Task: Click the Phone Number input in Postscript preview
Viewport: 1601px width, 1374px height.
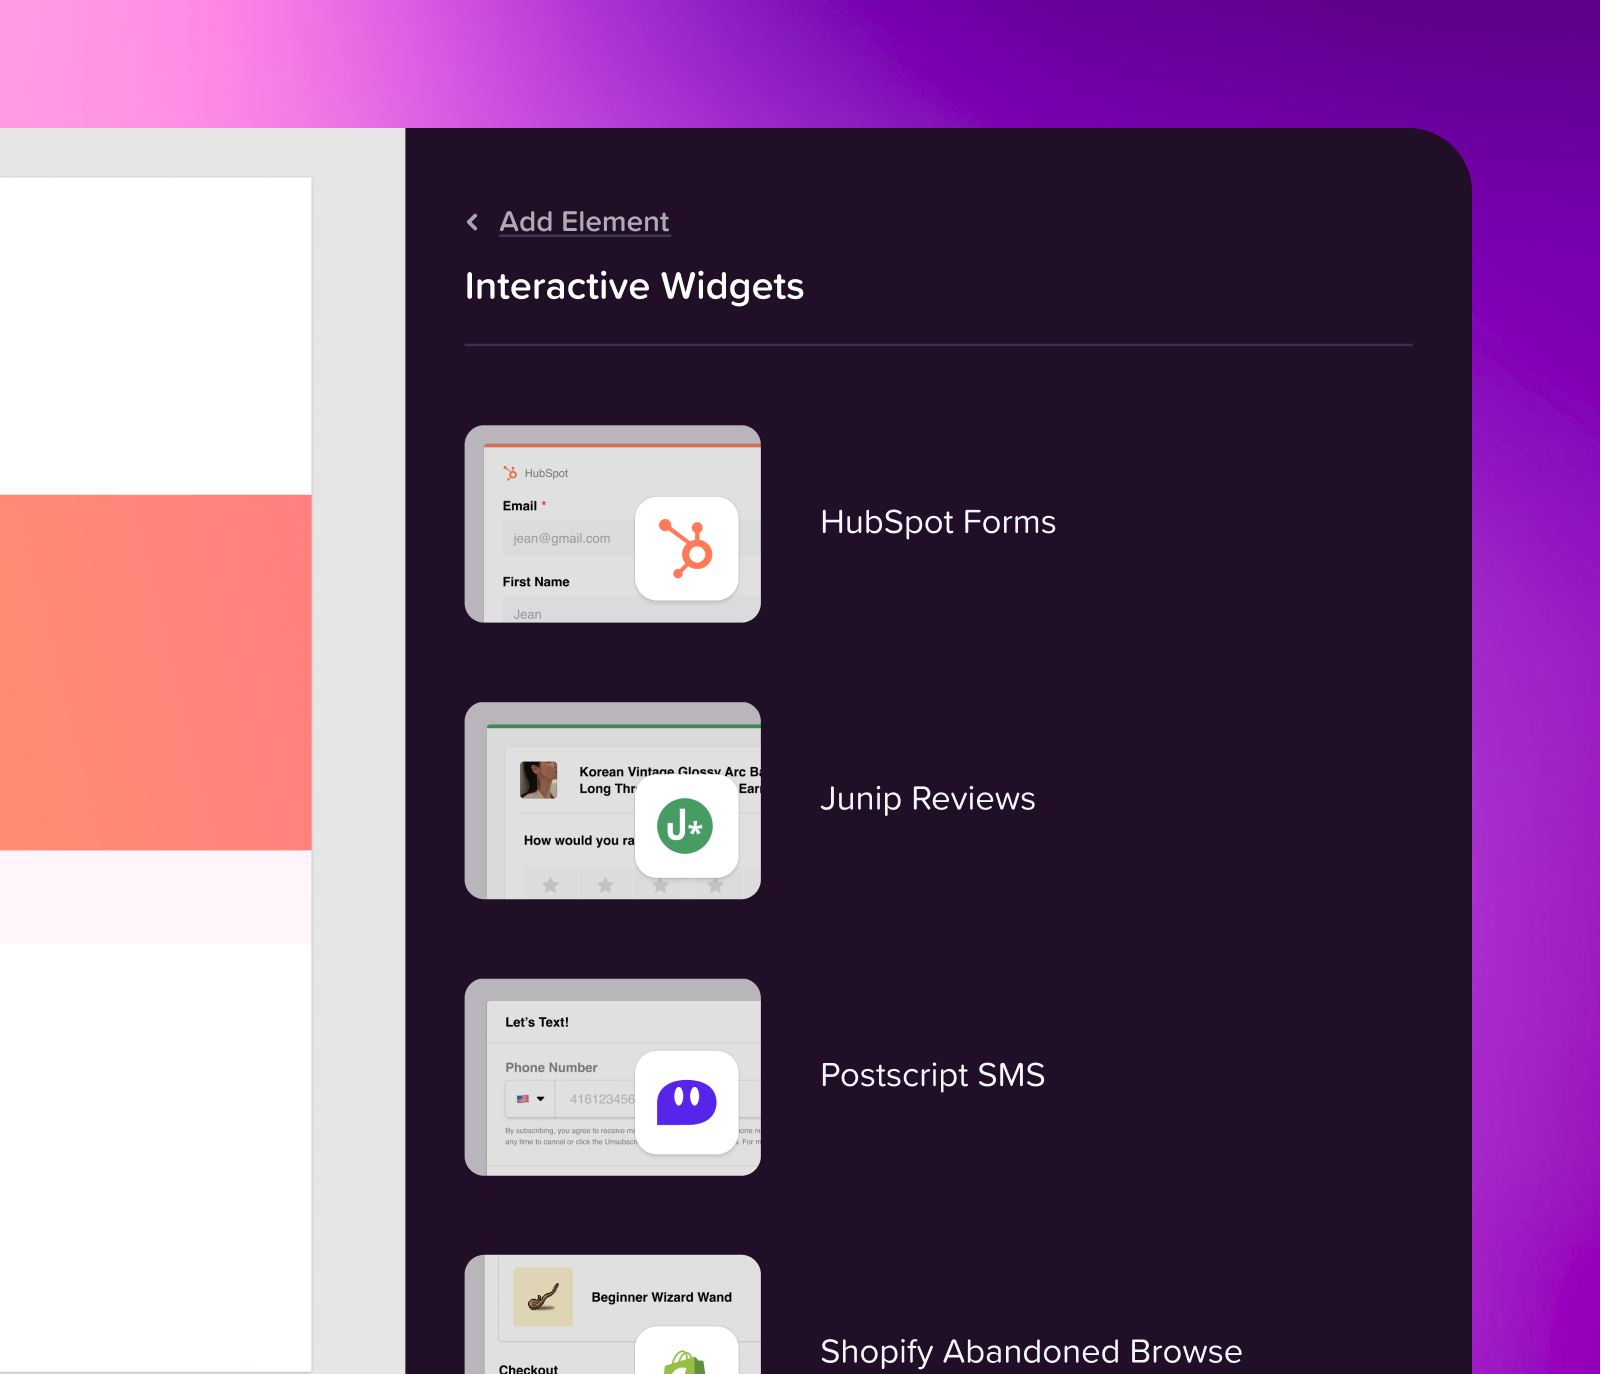Action: coord(600,1098)
